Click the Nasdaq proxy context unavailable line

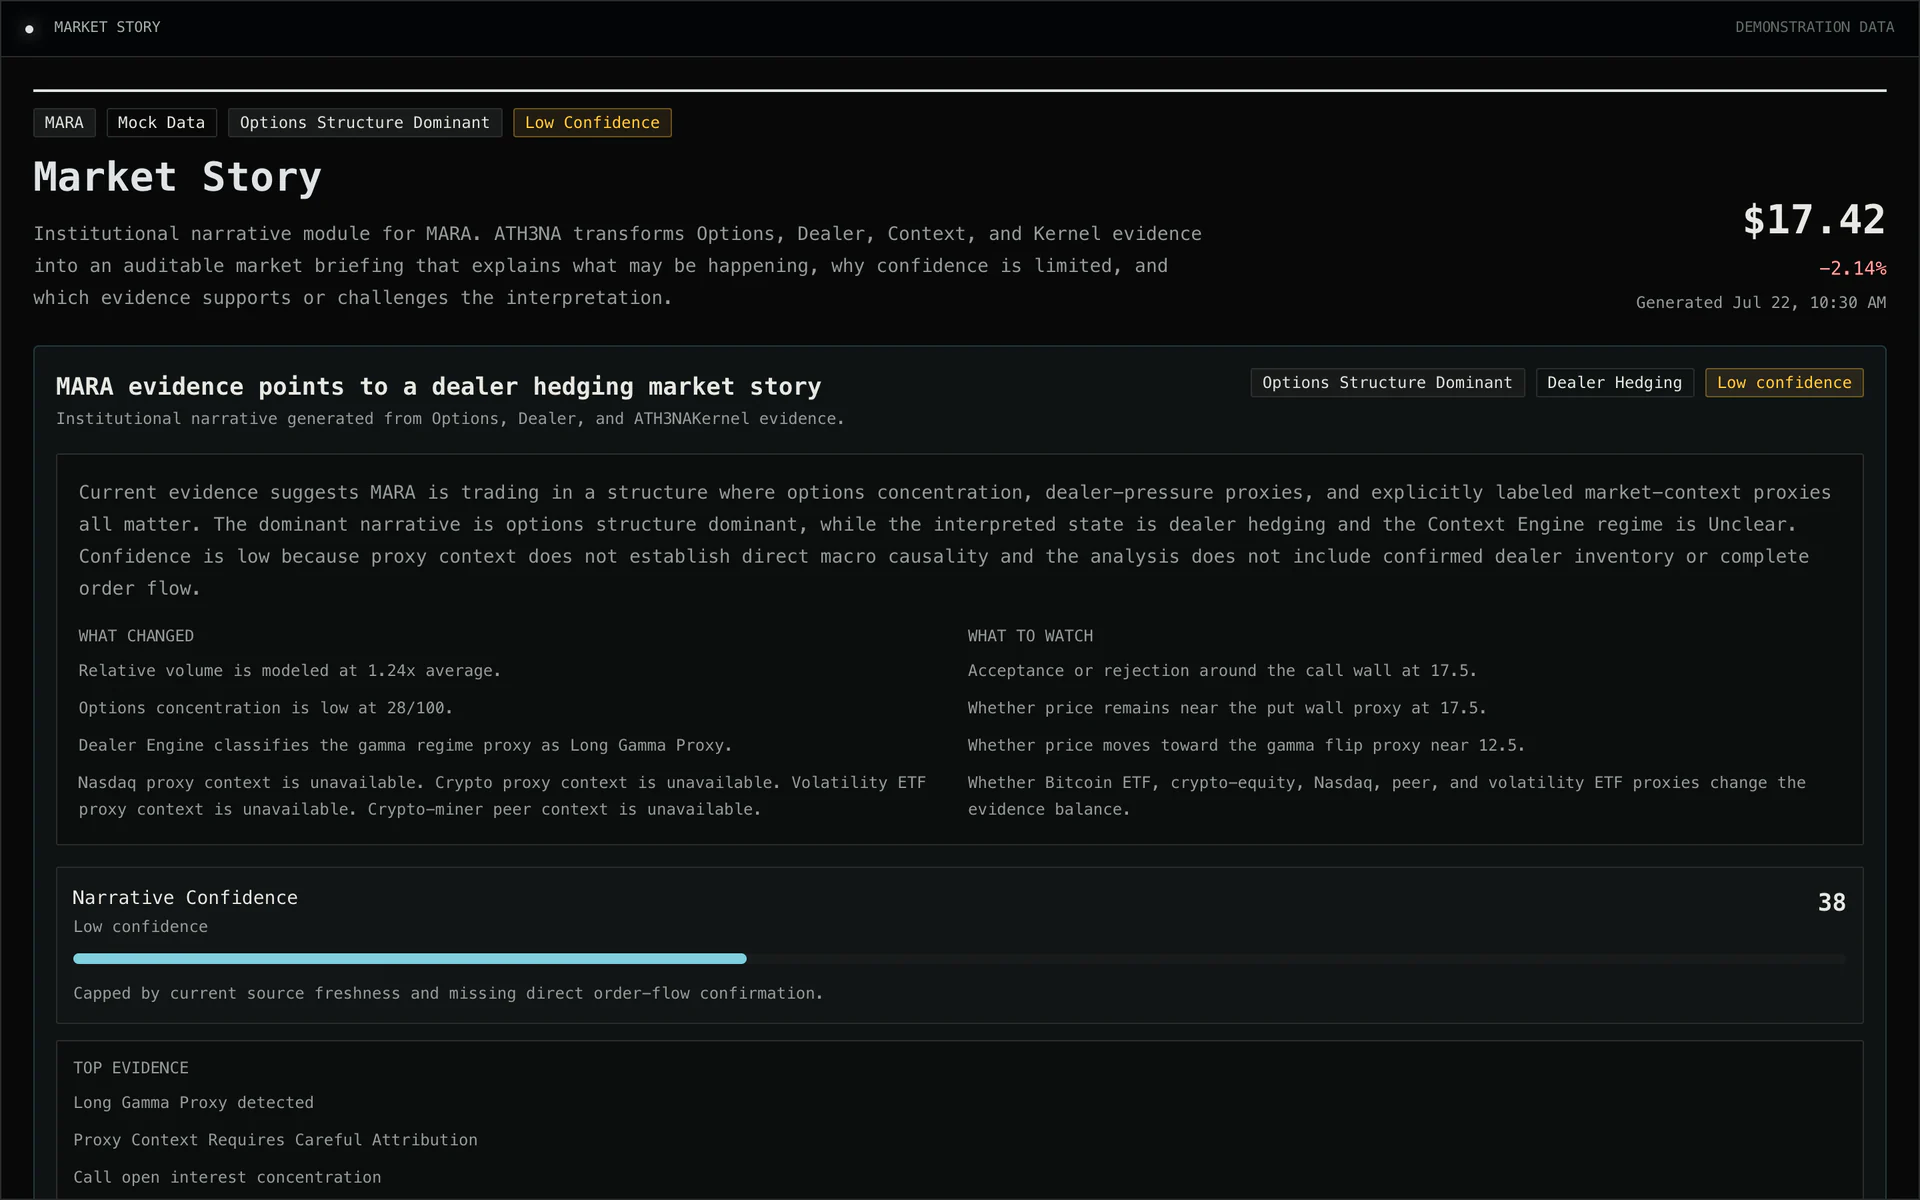pos(502,796)
